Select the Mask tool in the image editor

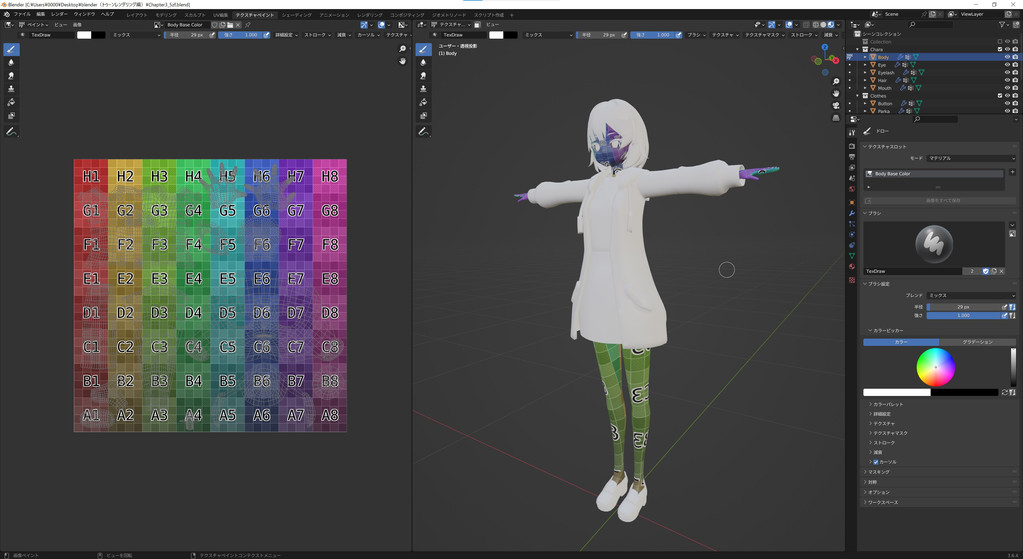(11, 115)
